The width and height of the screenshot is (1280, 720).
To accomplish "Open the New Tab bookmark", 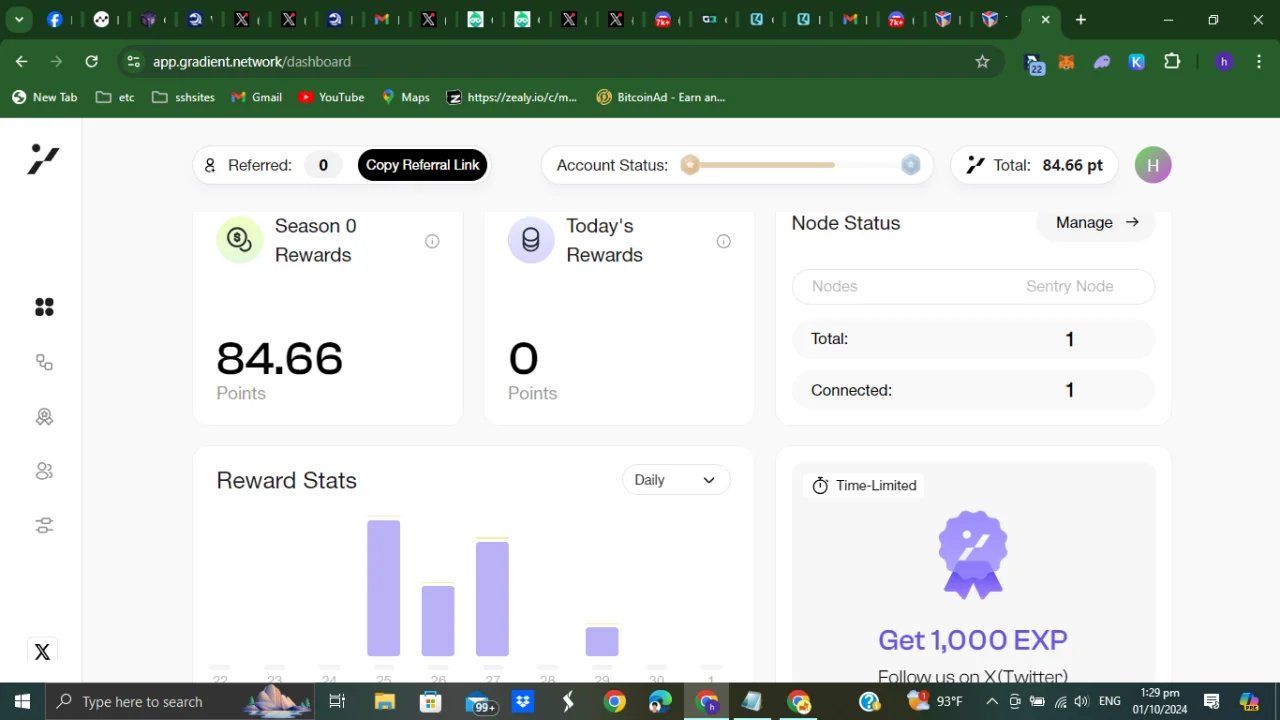I will (x=44, y=97).
